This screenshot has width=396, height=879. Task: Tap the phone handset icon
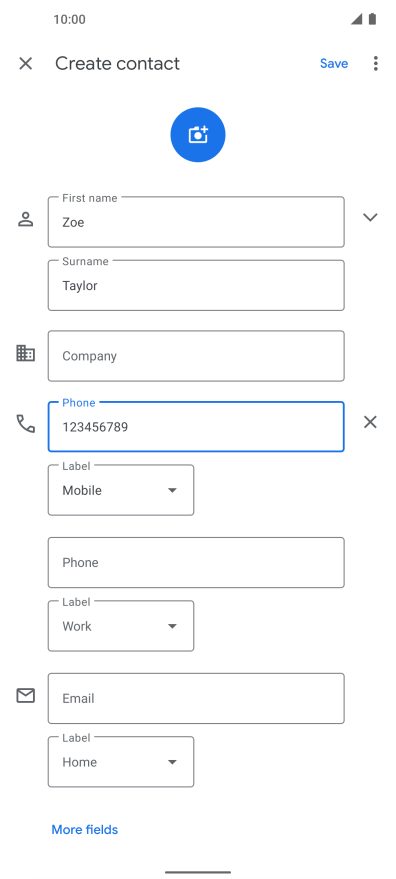point(25,424)
